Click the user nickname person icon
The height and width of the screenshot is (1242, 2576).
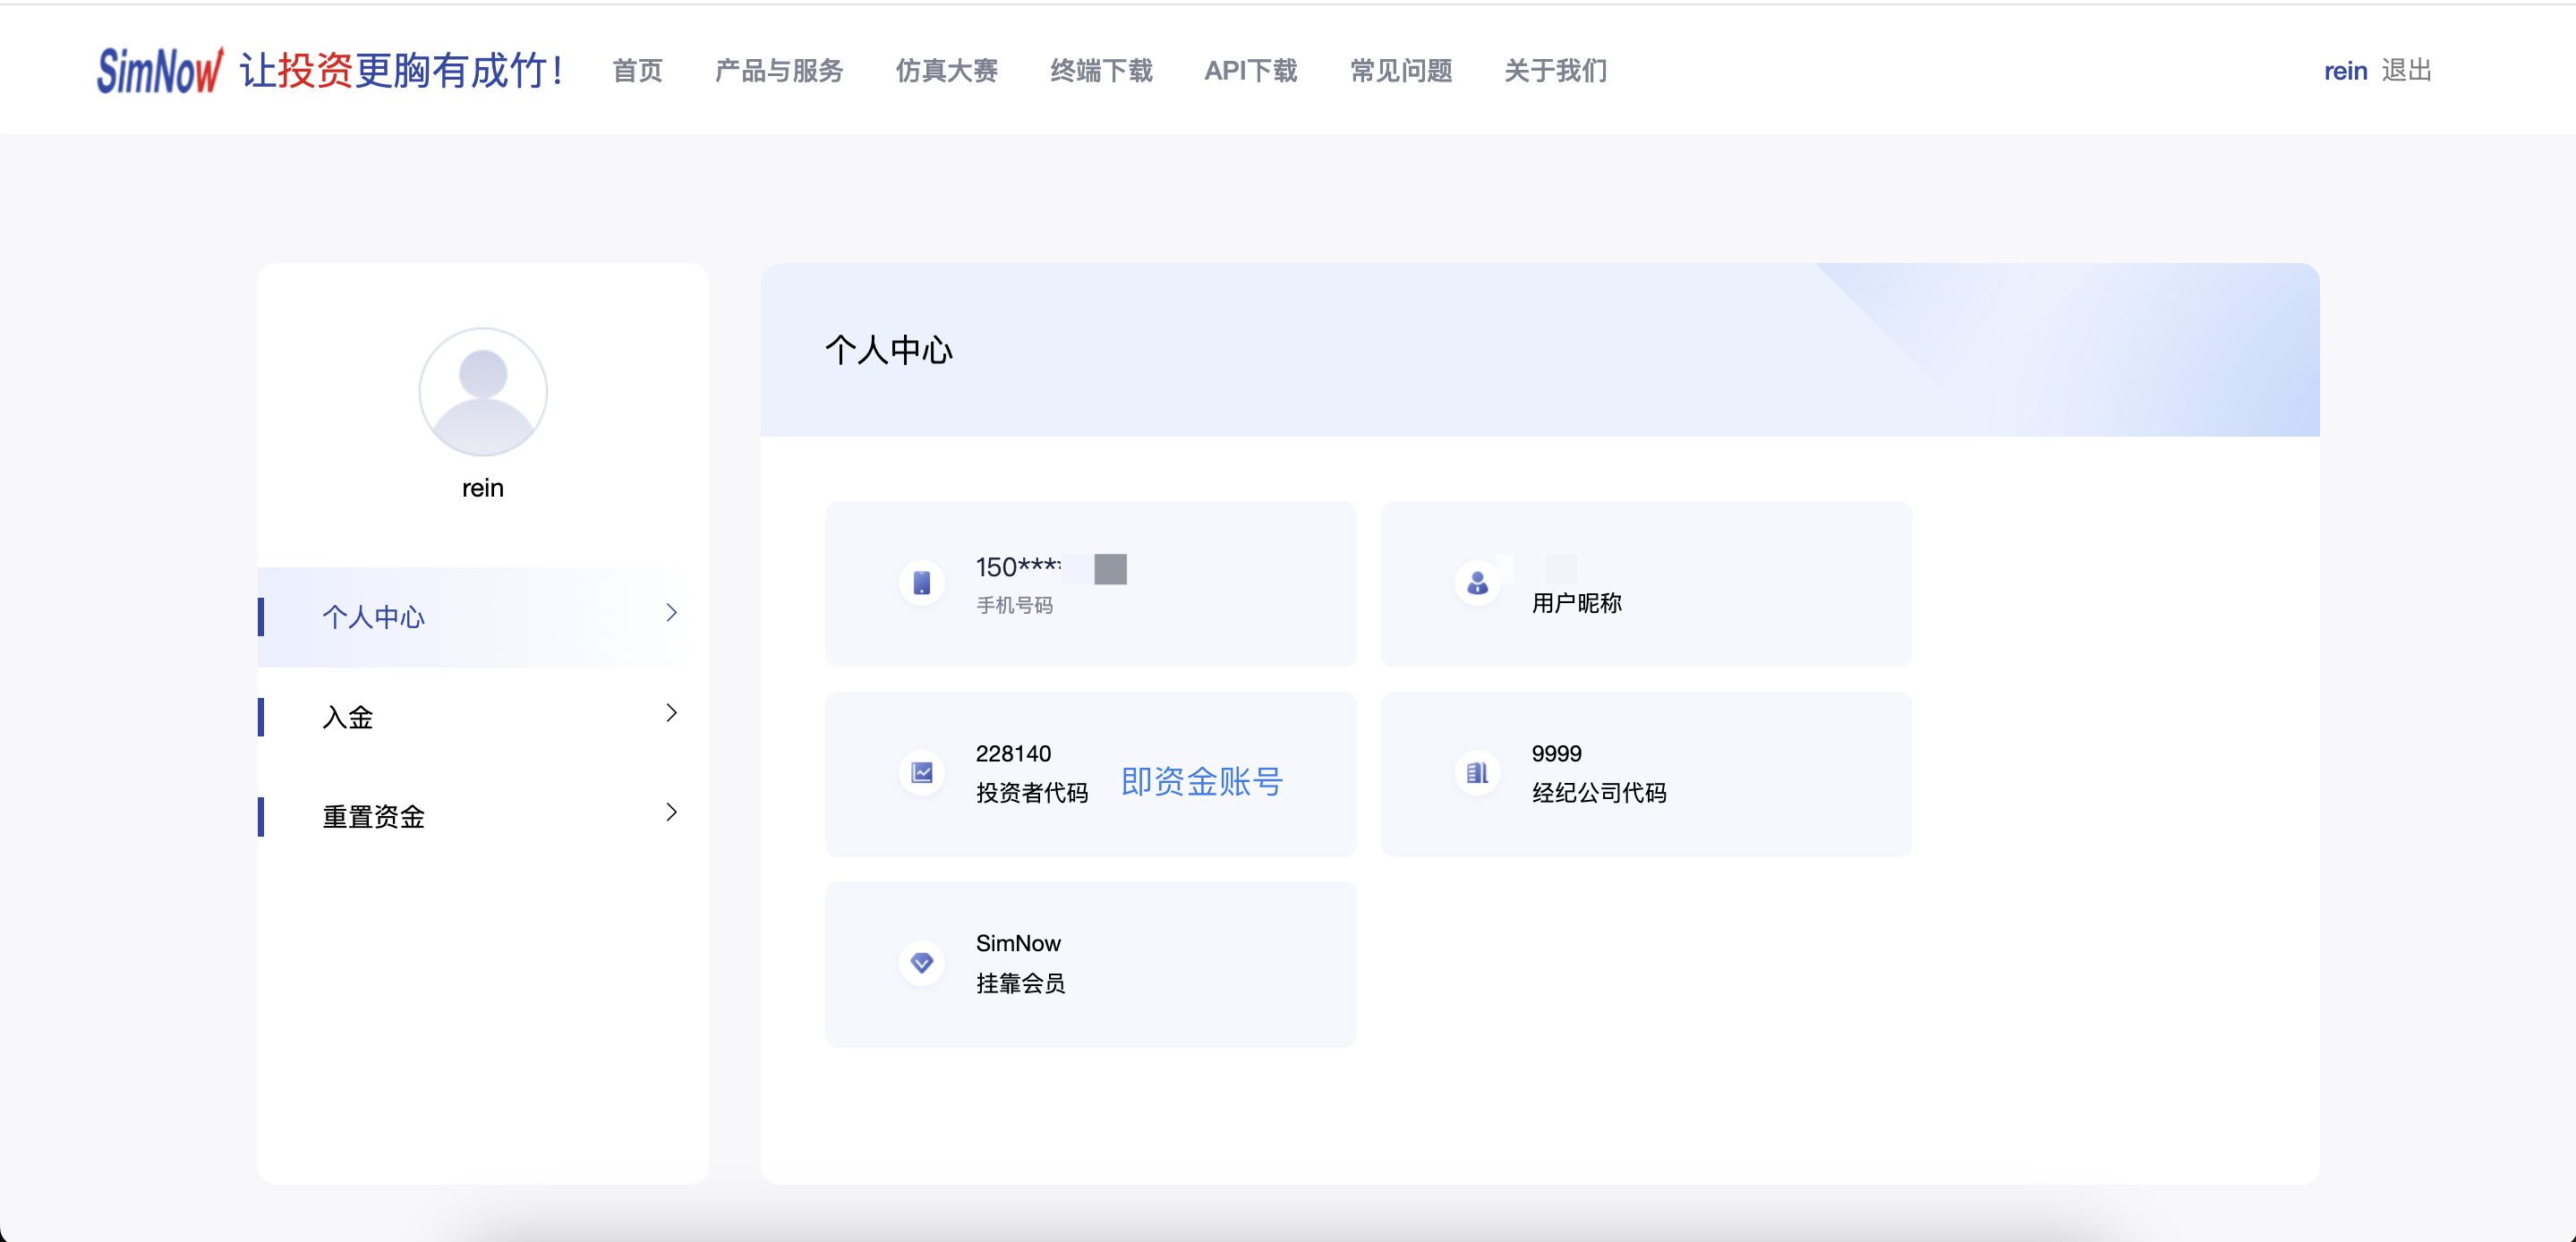point(1477,583)
